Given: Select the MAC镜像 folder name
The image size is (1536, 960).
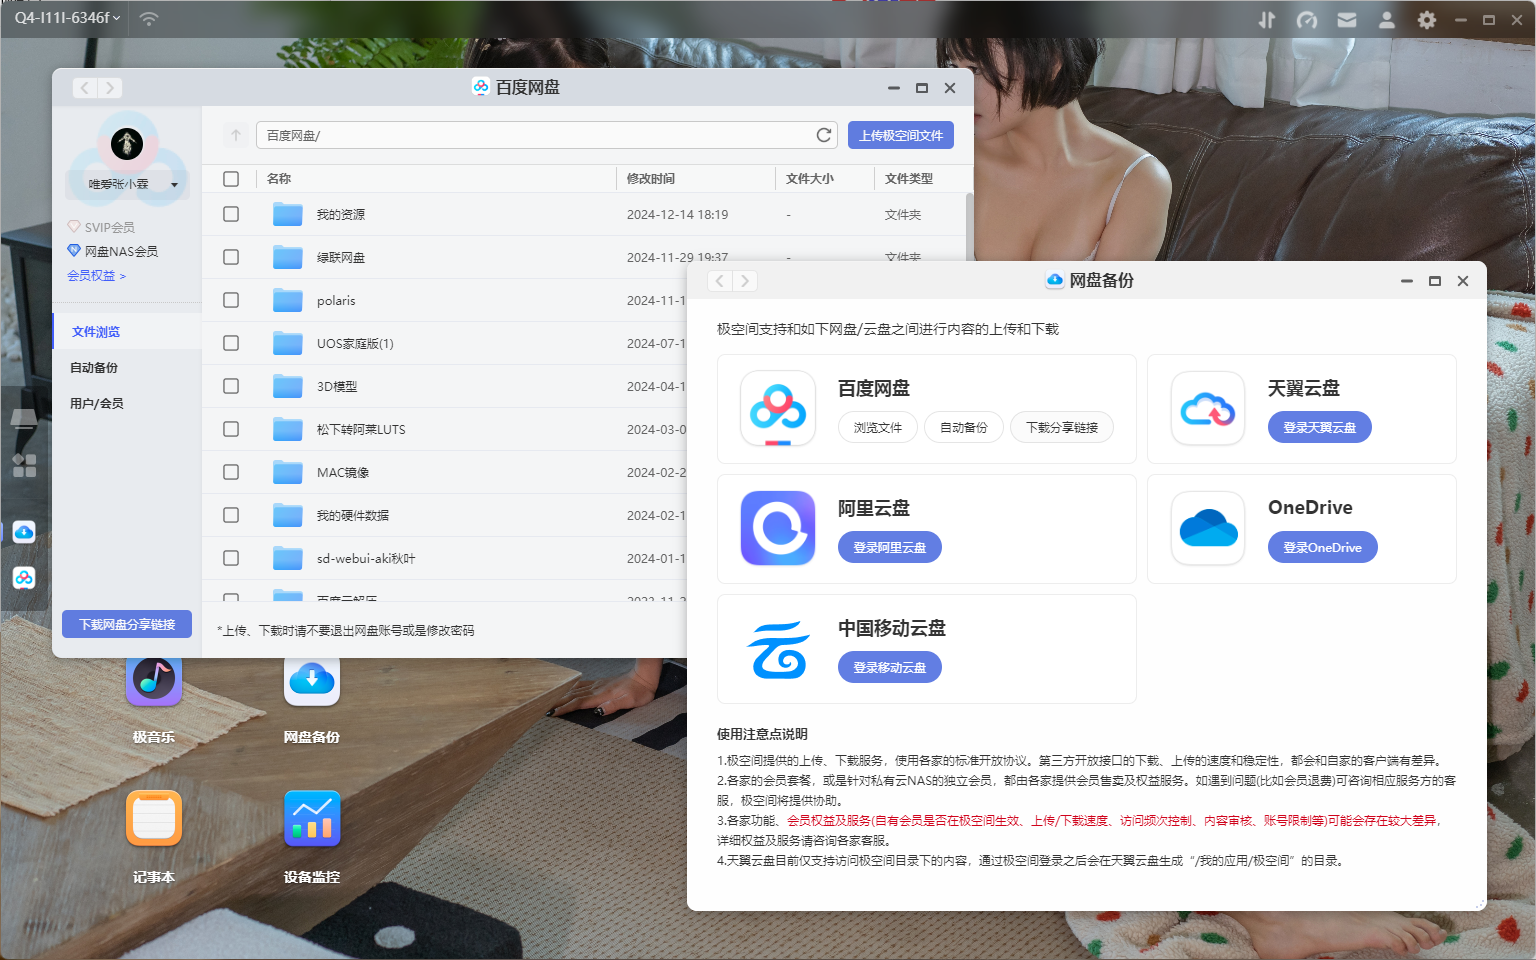Looking at the screenshot, I should pos(343,472).
